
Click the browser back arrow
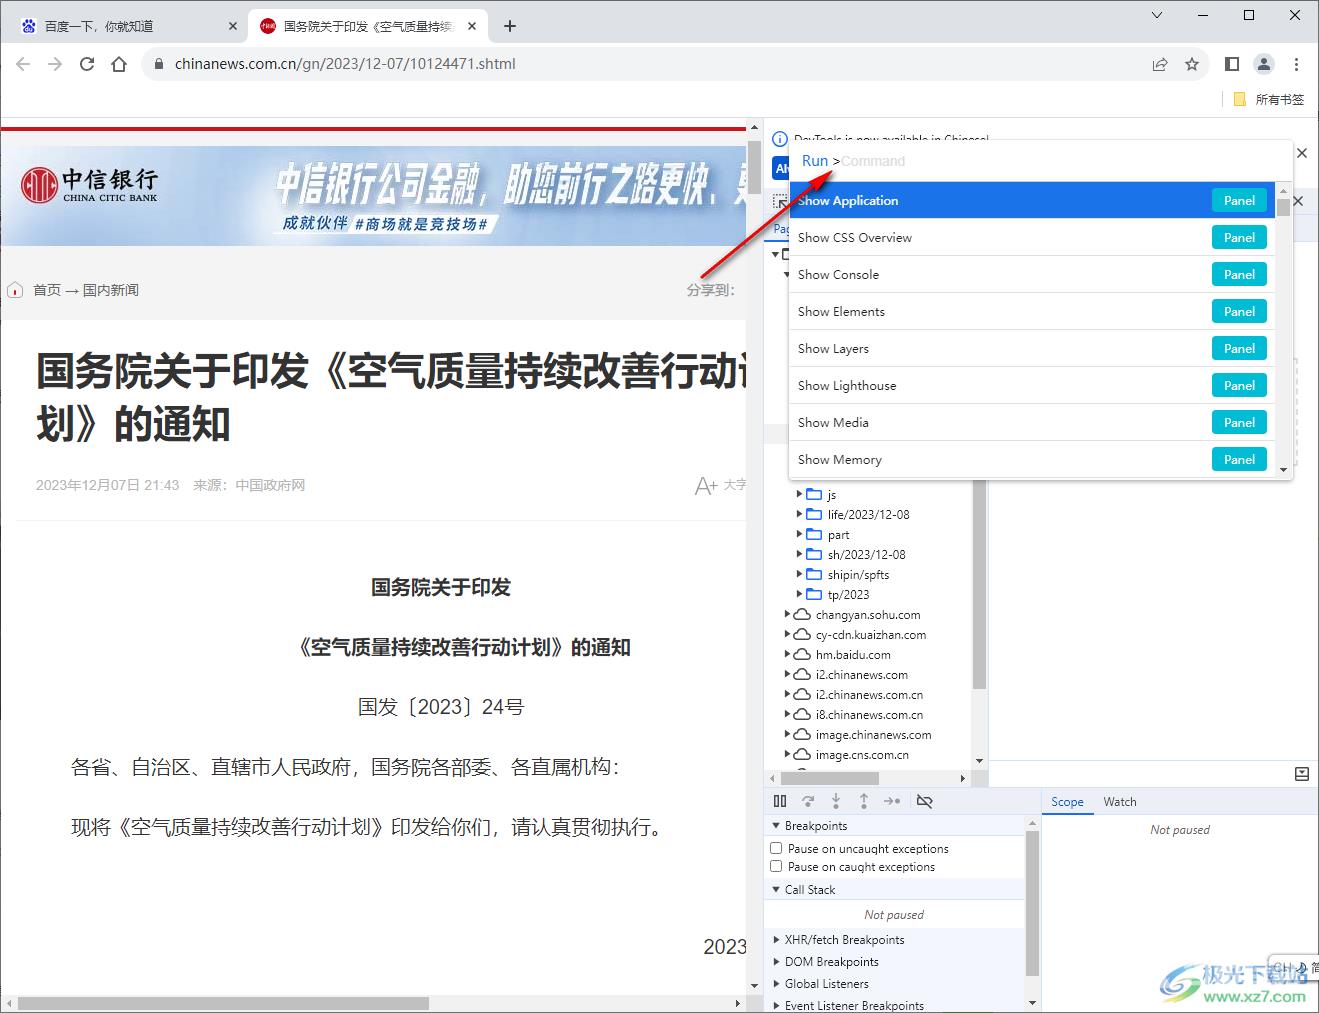click(x=23, y=64)
